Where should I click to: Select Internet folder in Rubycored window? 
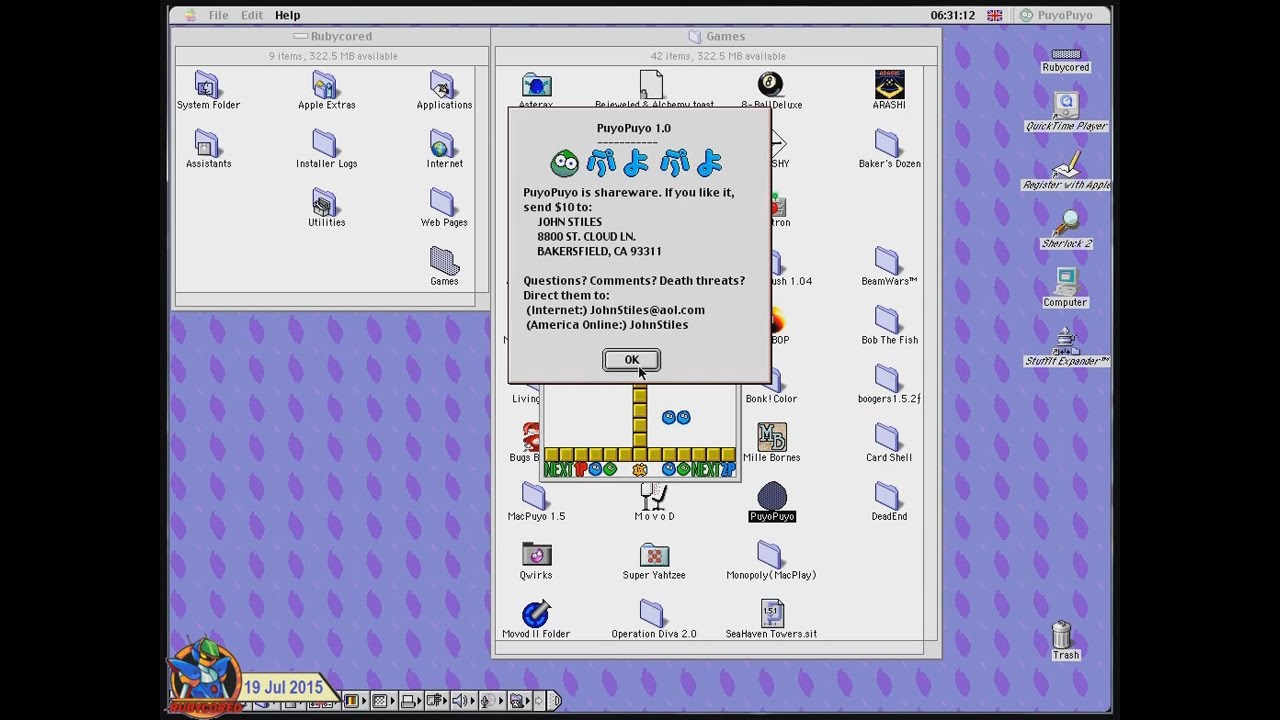(x=444, y=150)
